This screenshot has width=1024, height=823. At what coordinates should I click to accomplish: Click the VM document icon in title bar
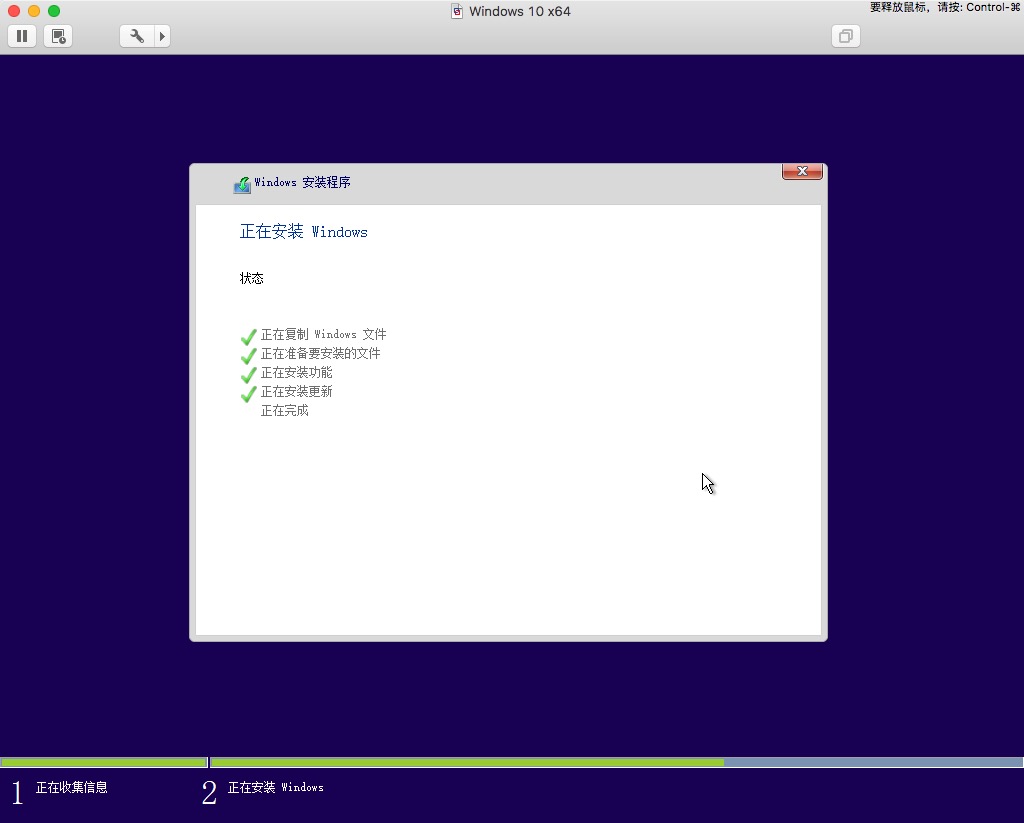457,11
